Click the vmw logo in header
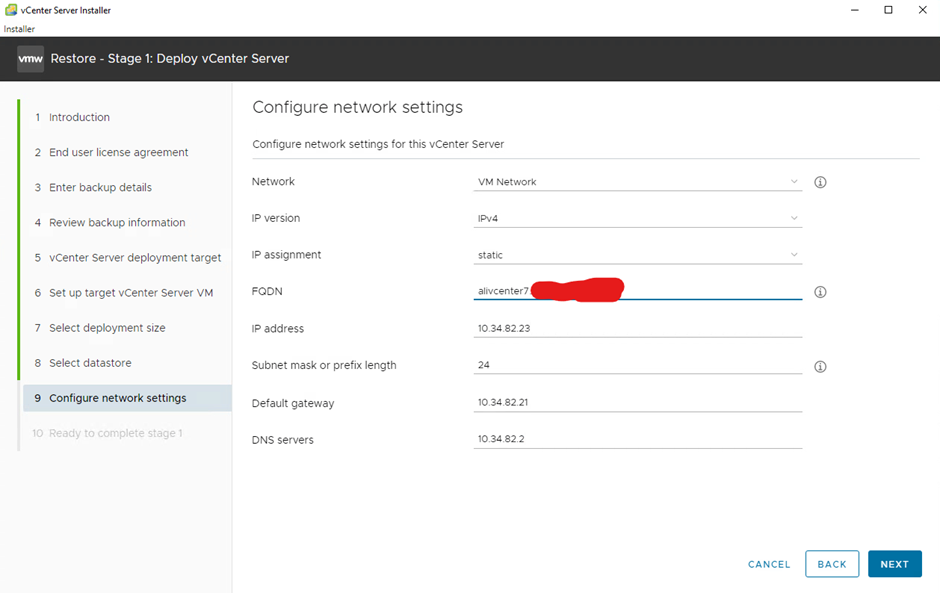Viewport: 940px width, 593px height. (30, 59)
